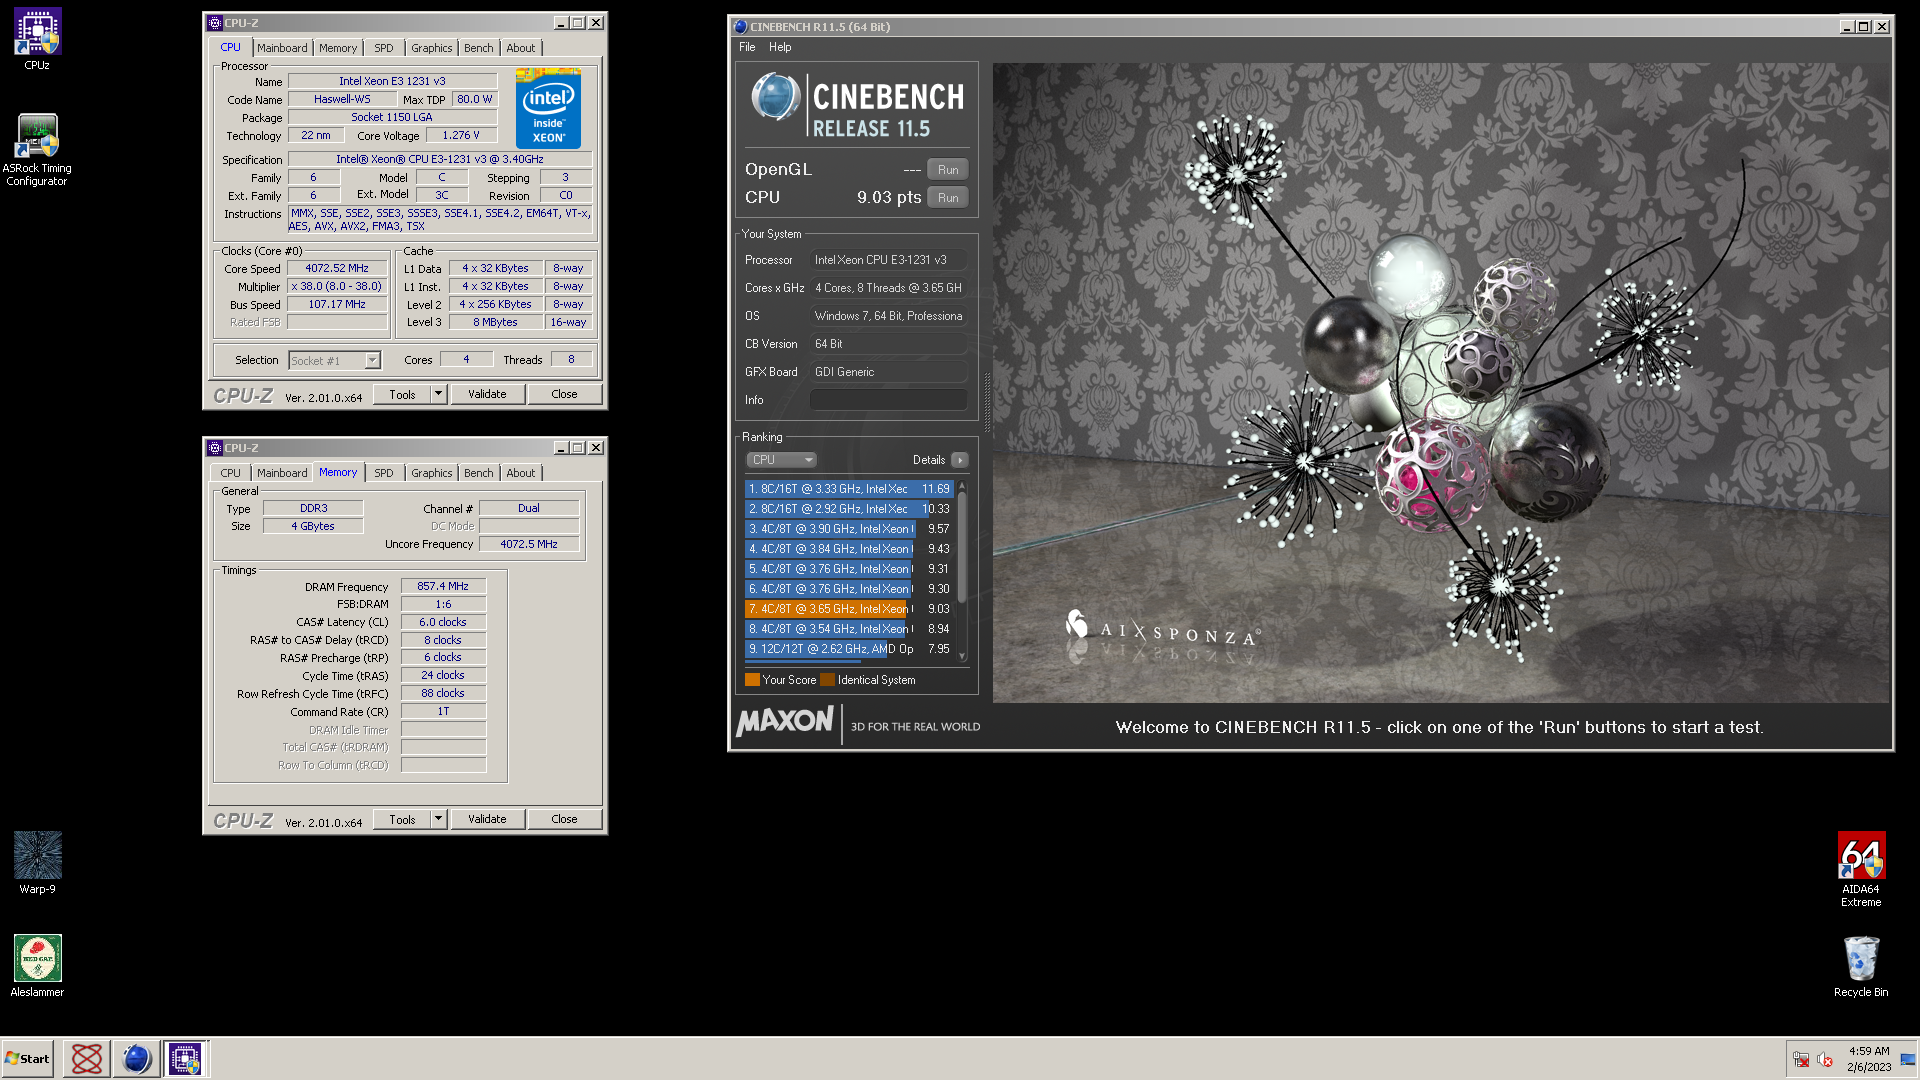Click the Core Speed 4072.52 MHz value

point(337,268)
